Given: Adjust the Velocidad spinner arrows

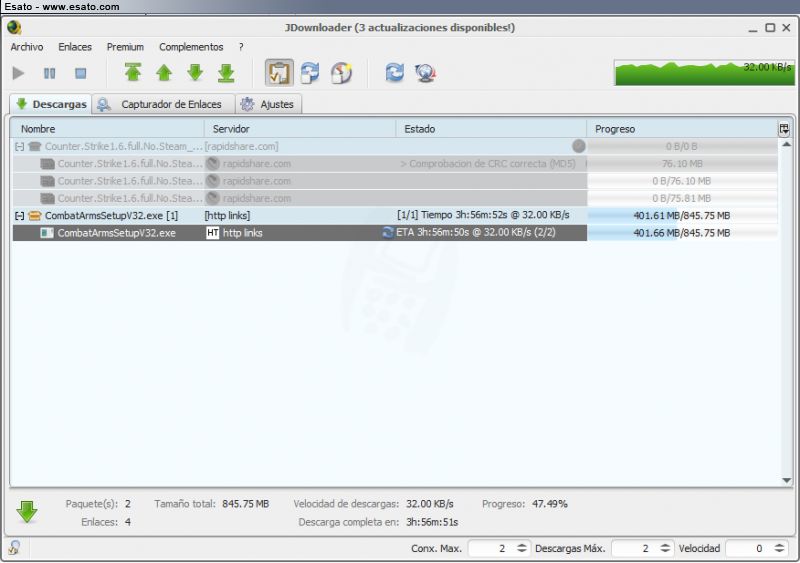Looking at the screenshot, I should (779, 548).
